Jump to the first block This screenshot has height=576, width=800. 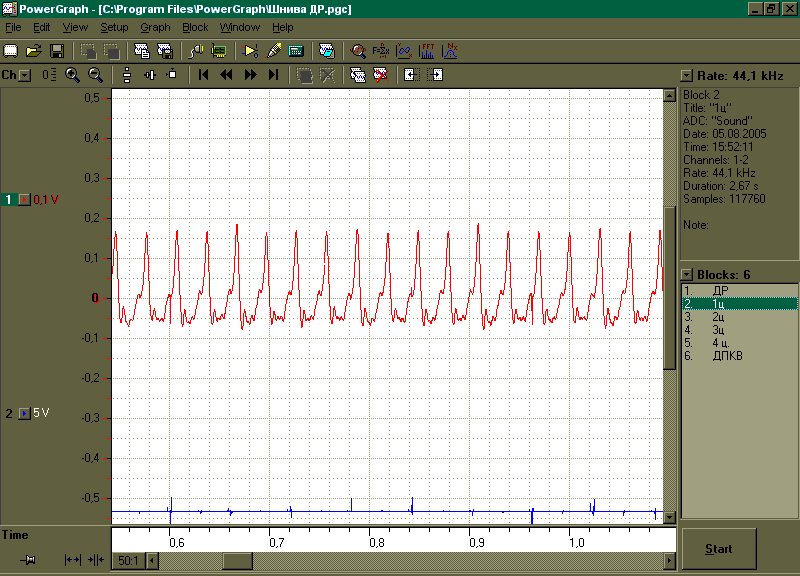[204, 75]
